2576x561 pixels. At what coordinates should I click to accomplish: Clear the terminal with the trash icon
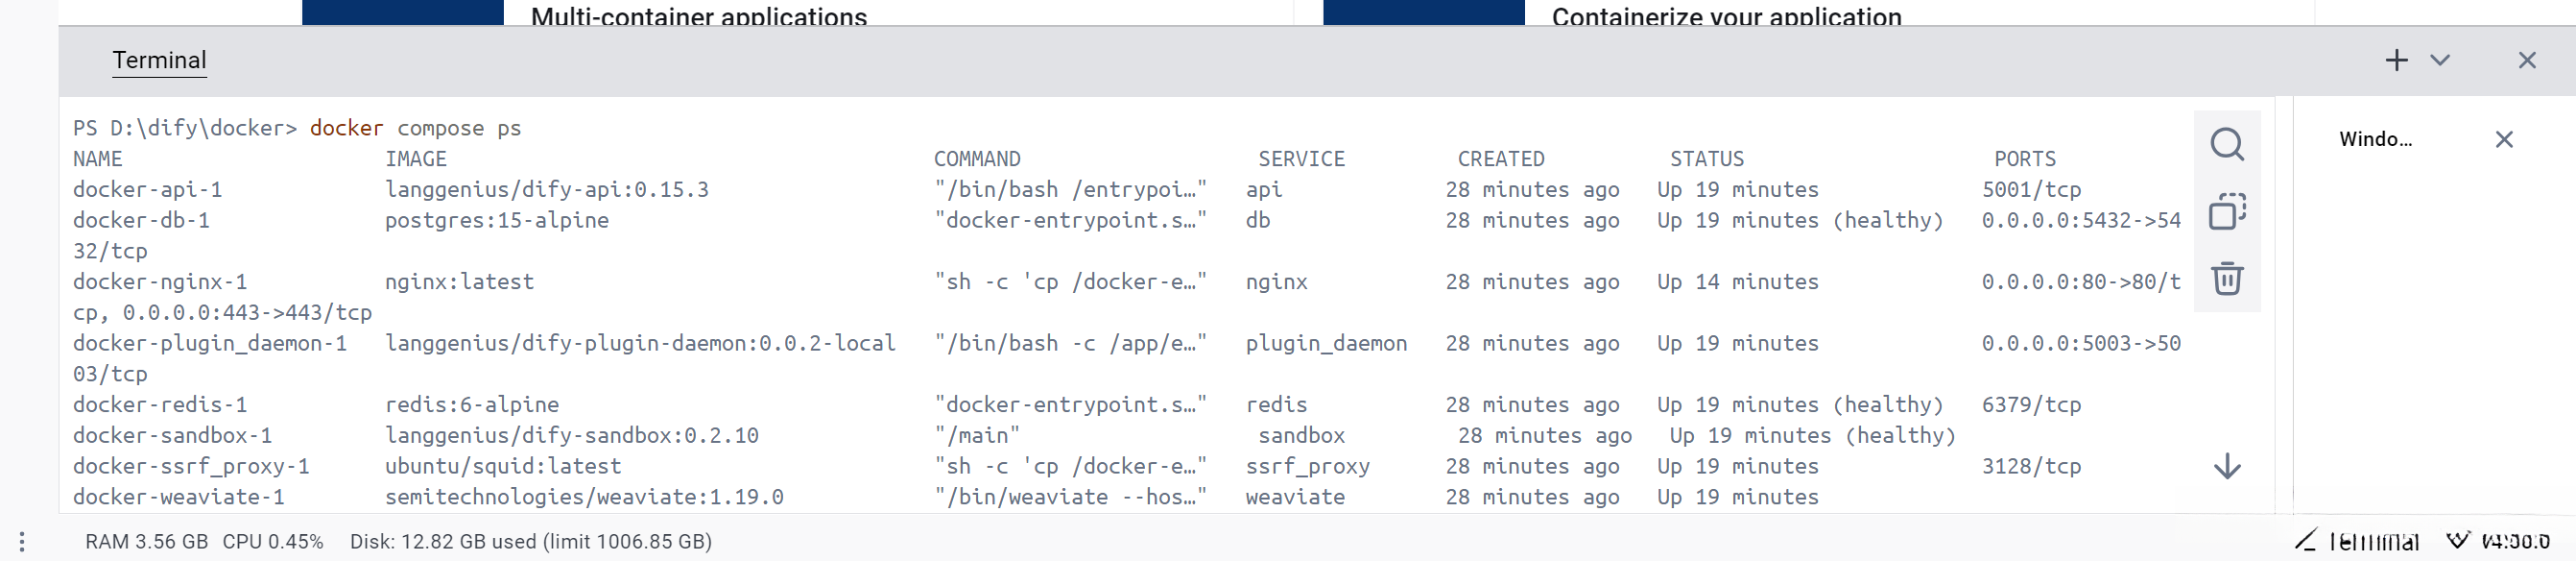pos(2226,278)
